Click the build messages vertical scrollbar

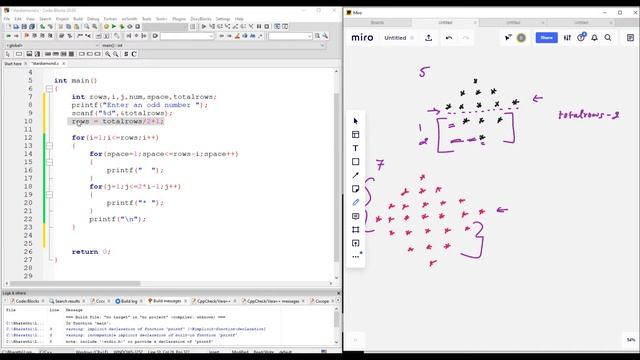(x=336, y=326)
